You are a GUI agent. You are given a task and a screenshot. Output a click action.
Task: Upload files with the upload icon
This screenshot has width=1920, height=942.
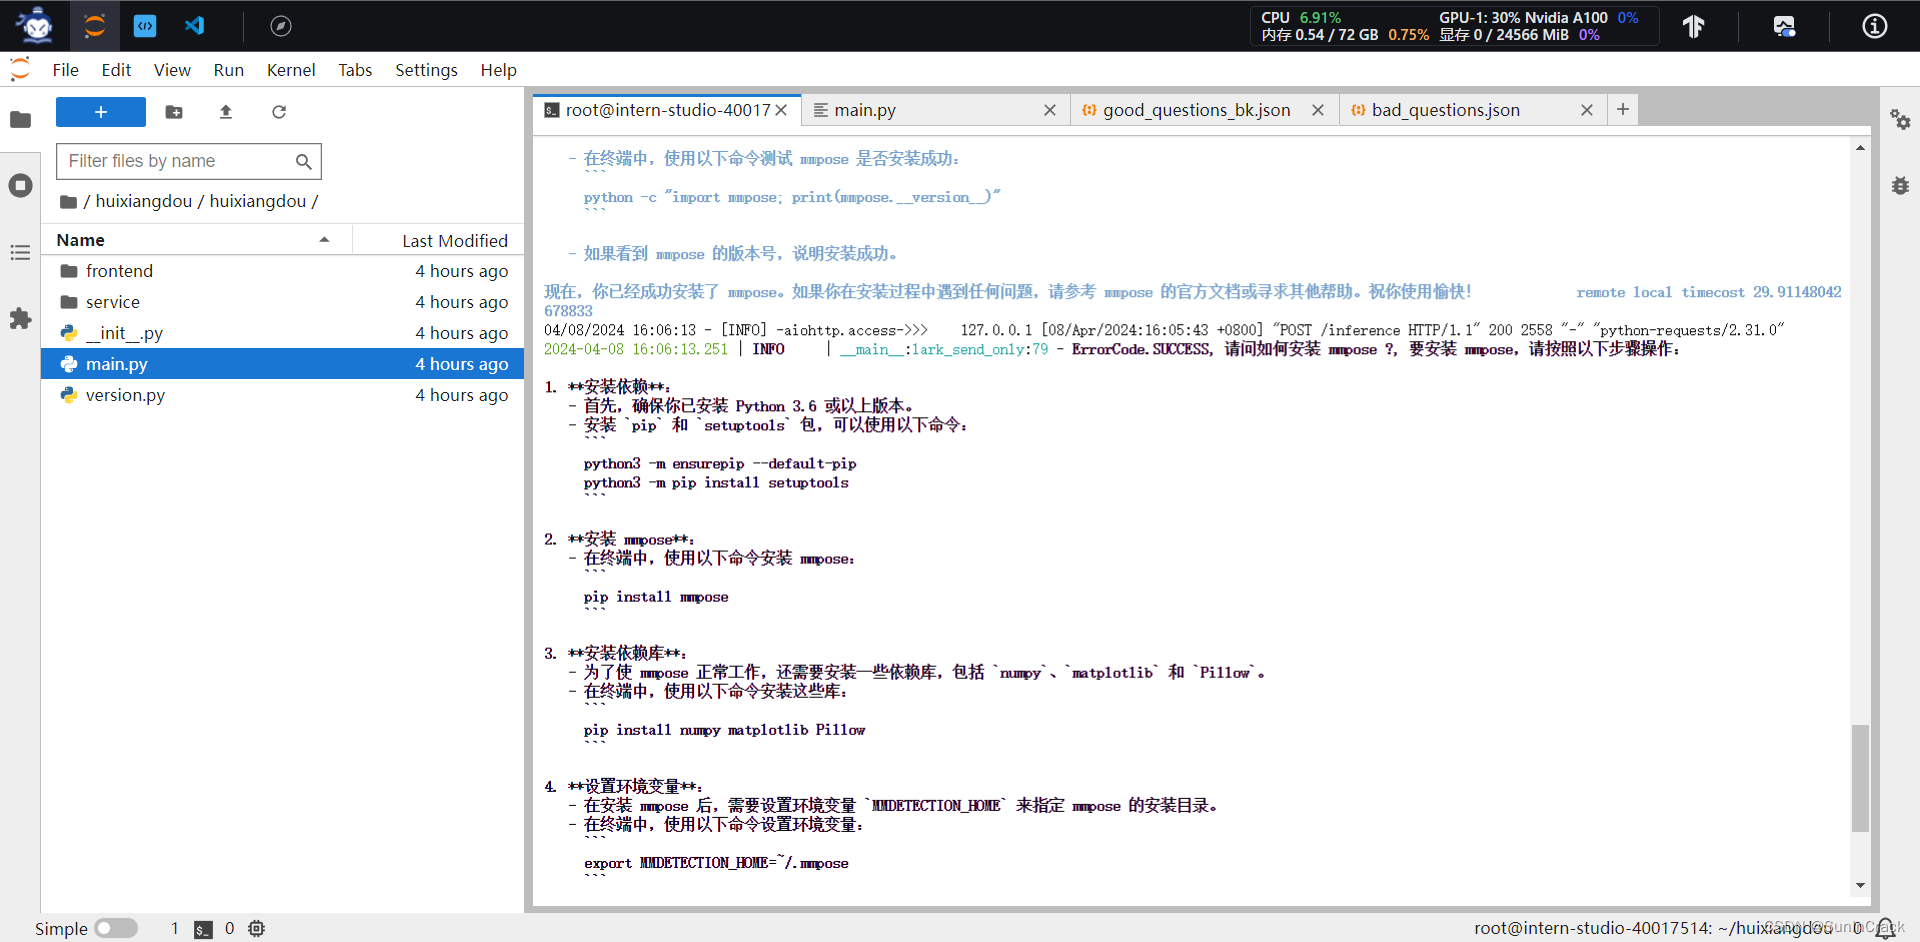(226, 112)
